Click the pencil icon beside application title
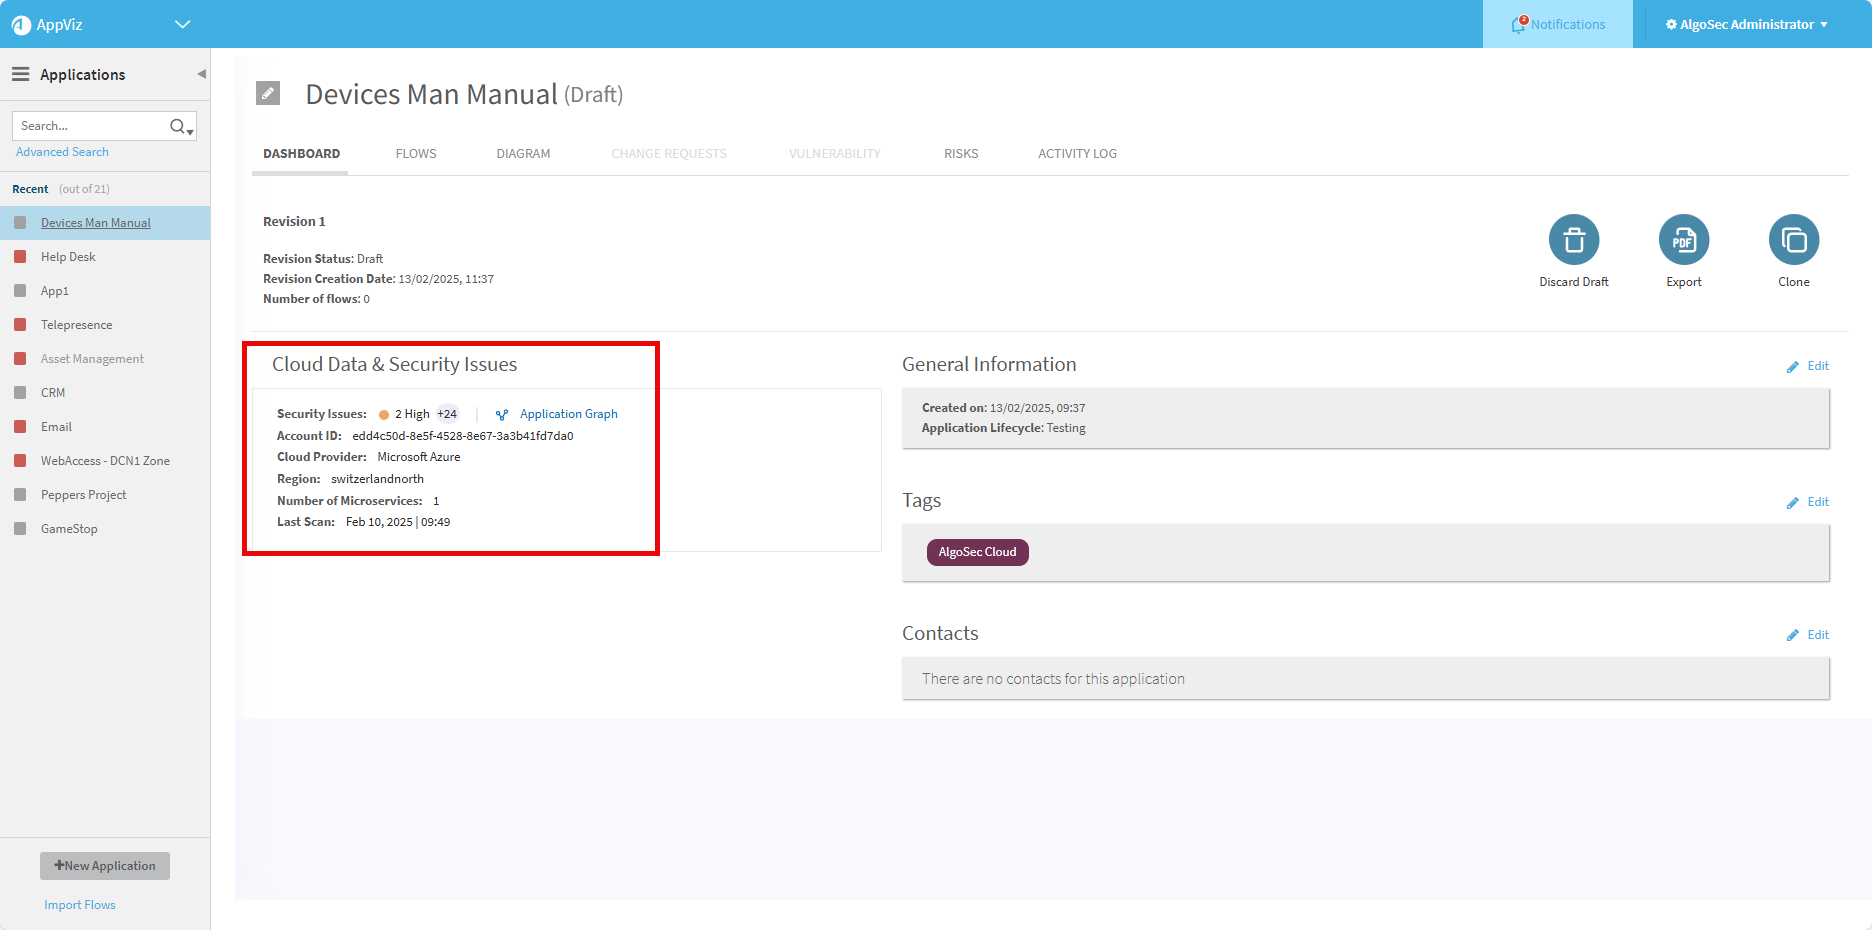The image size is (1872, 930). (268, 93)
